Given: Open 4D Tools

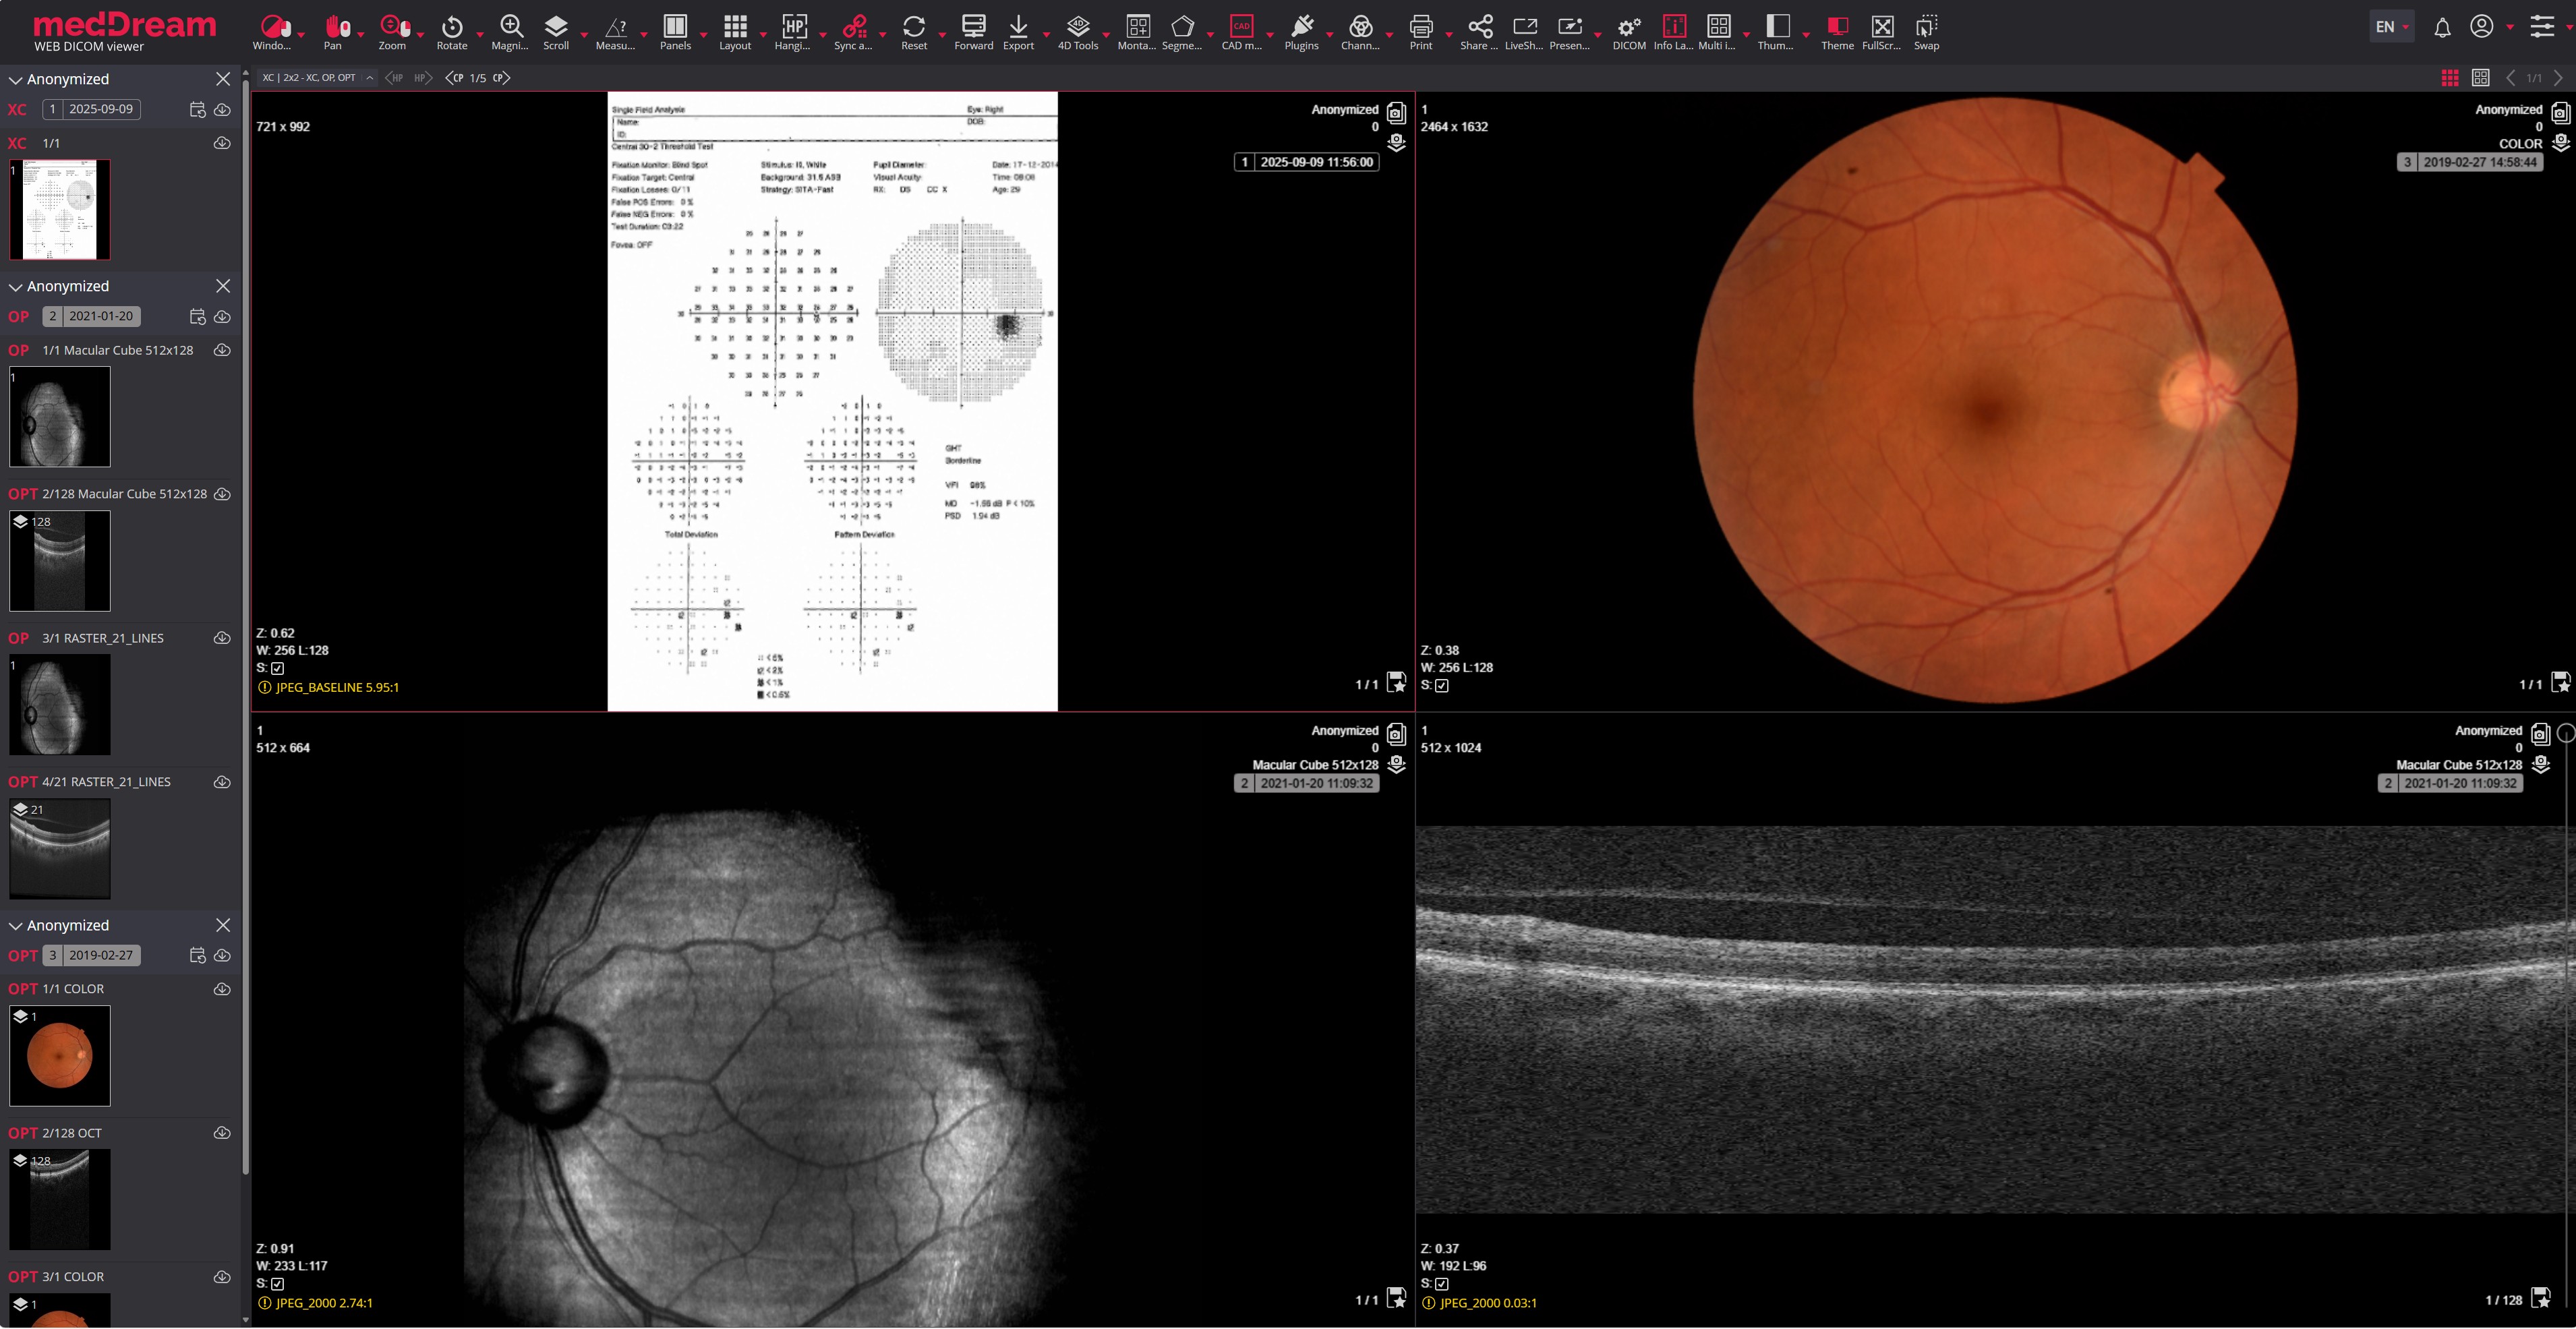Looking at the screenshot, I should coord(1078,32).
